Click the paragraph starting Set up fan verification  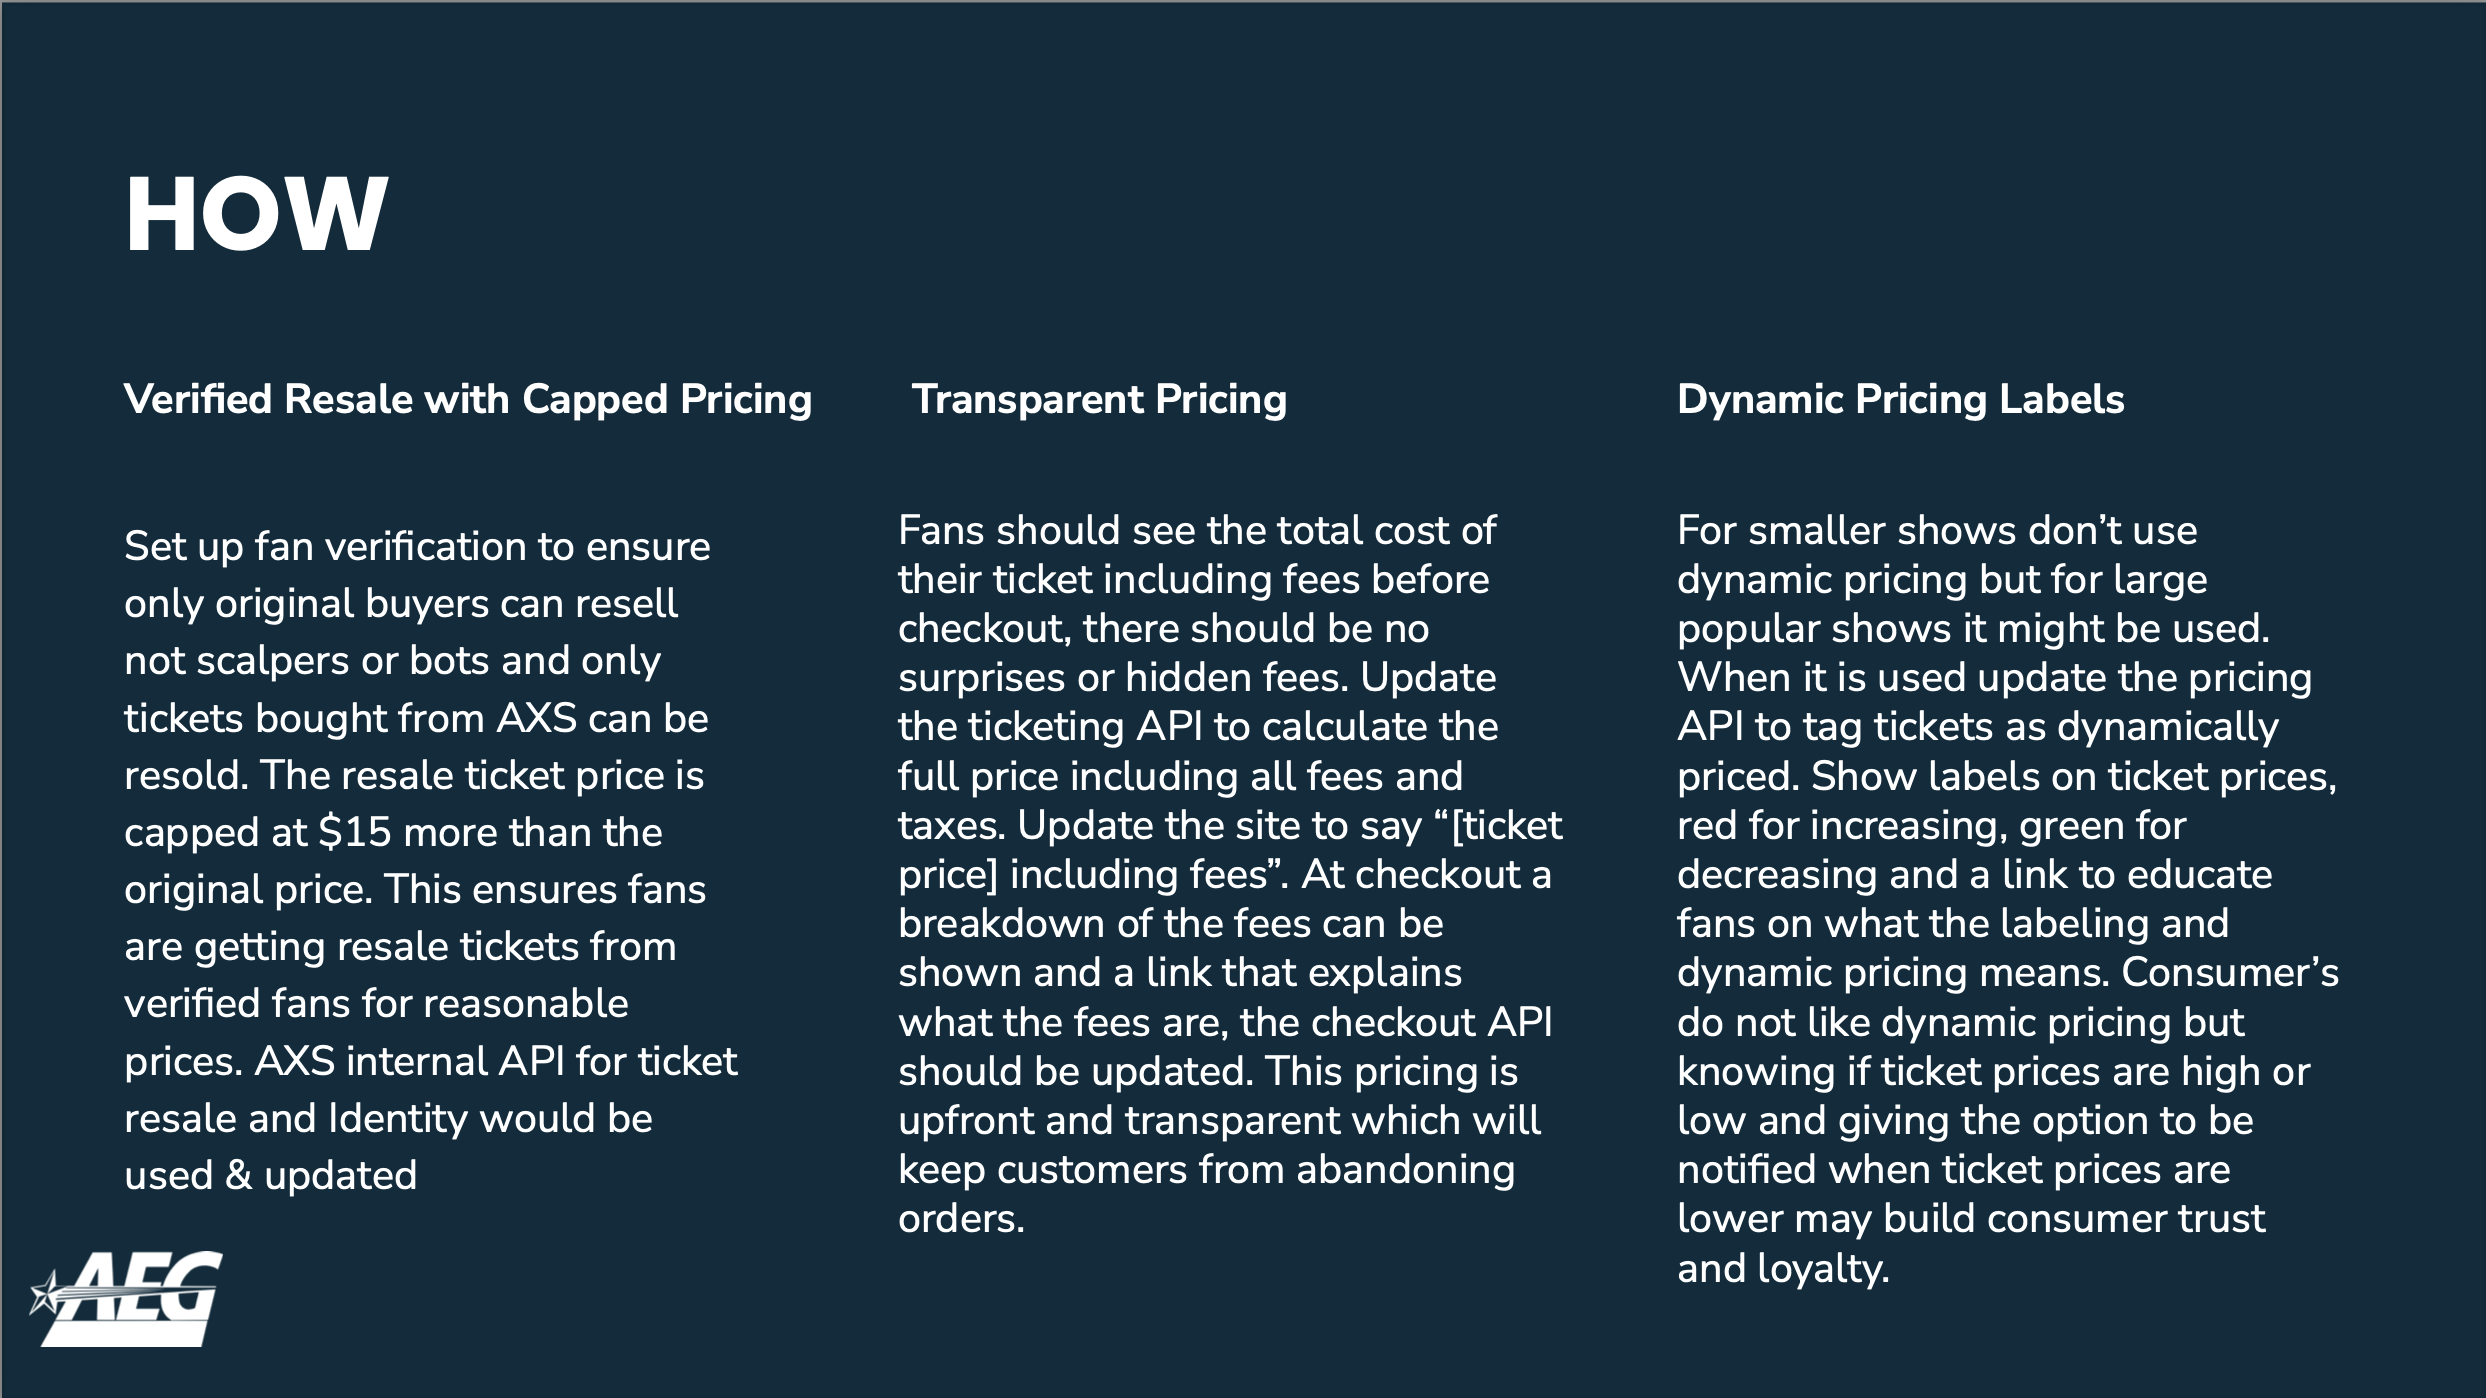point(431,860)
